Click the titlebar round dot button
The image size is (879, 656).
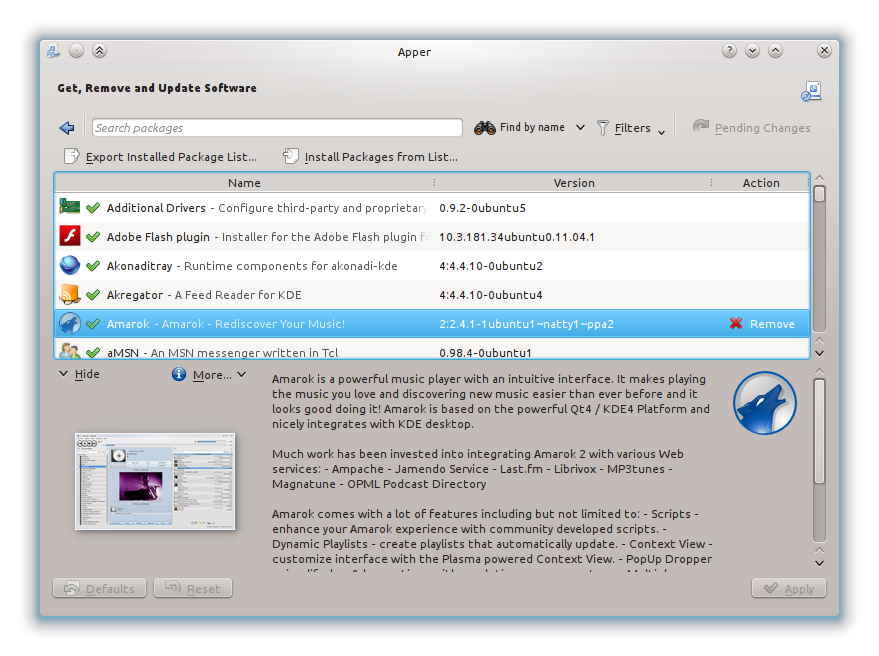(x=76, y=51)
